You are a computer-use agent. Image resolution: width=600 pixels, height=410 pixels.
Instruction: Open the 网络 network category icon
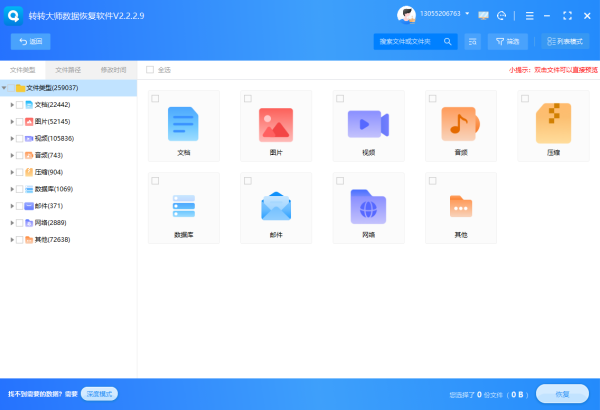(368, 205)
